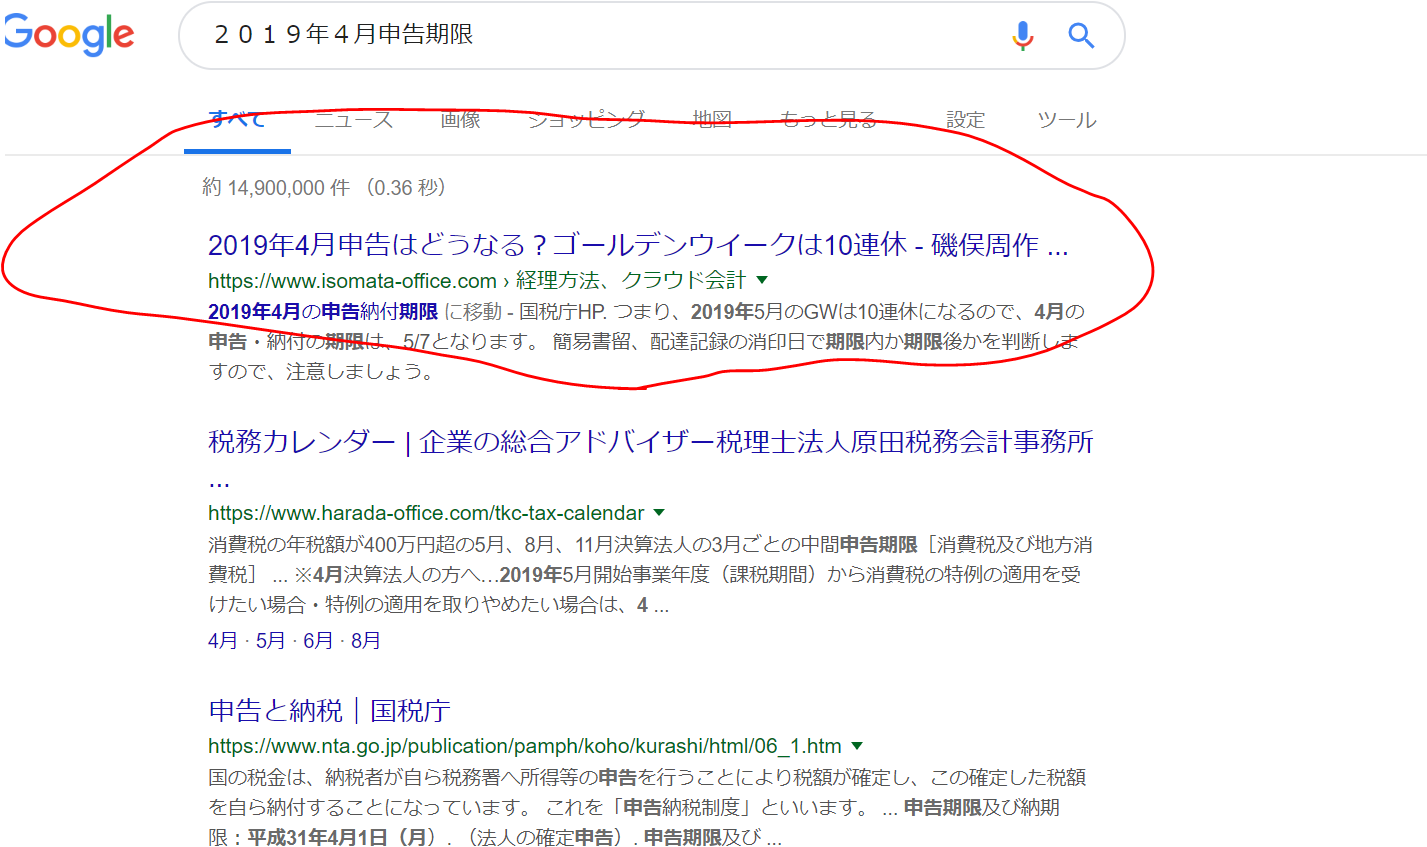
Task: Expand arrow next to nta.go.jp URL
Action: pos(856,746)
